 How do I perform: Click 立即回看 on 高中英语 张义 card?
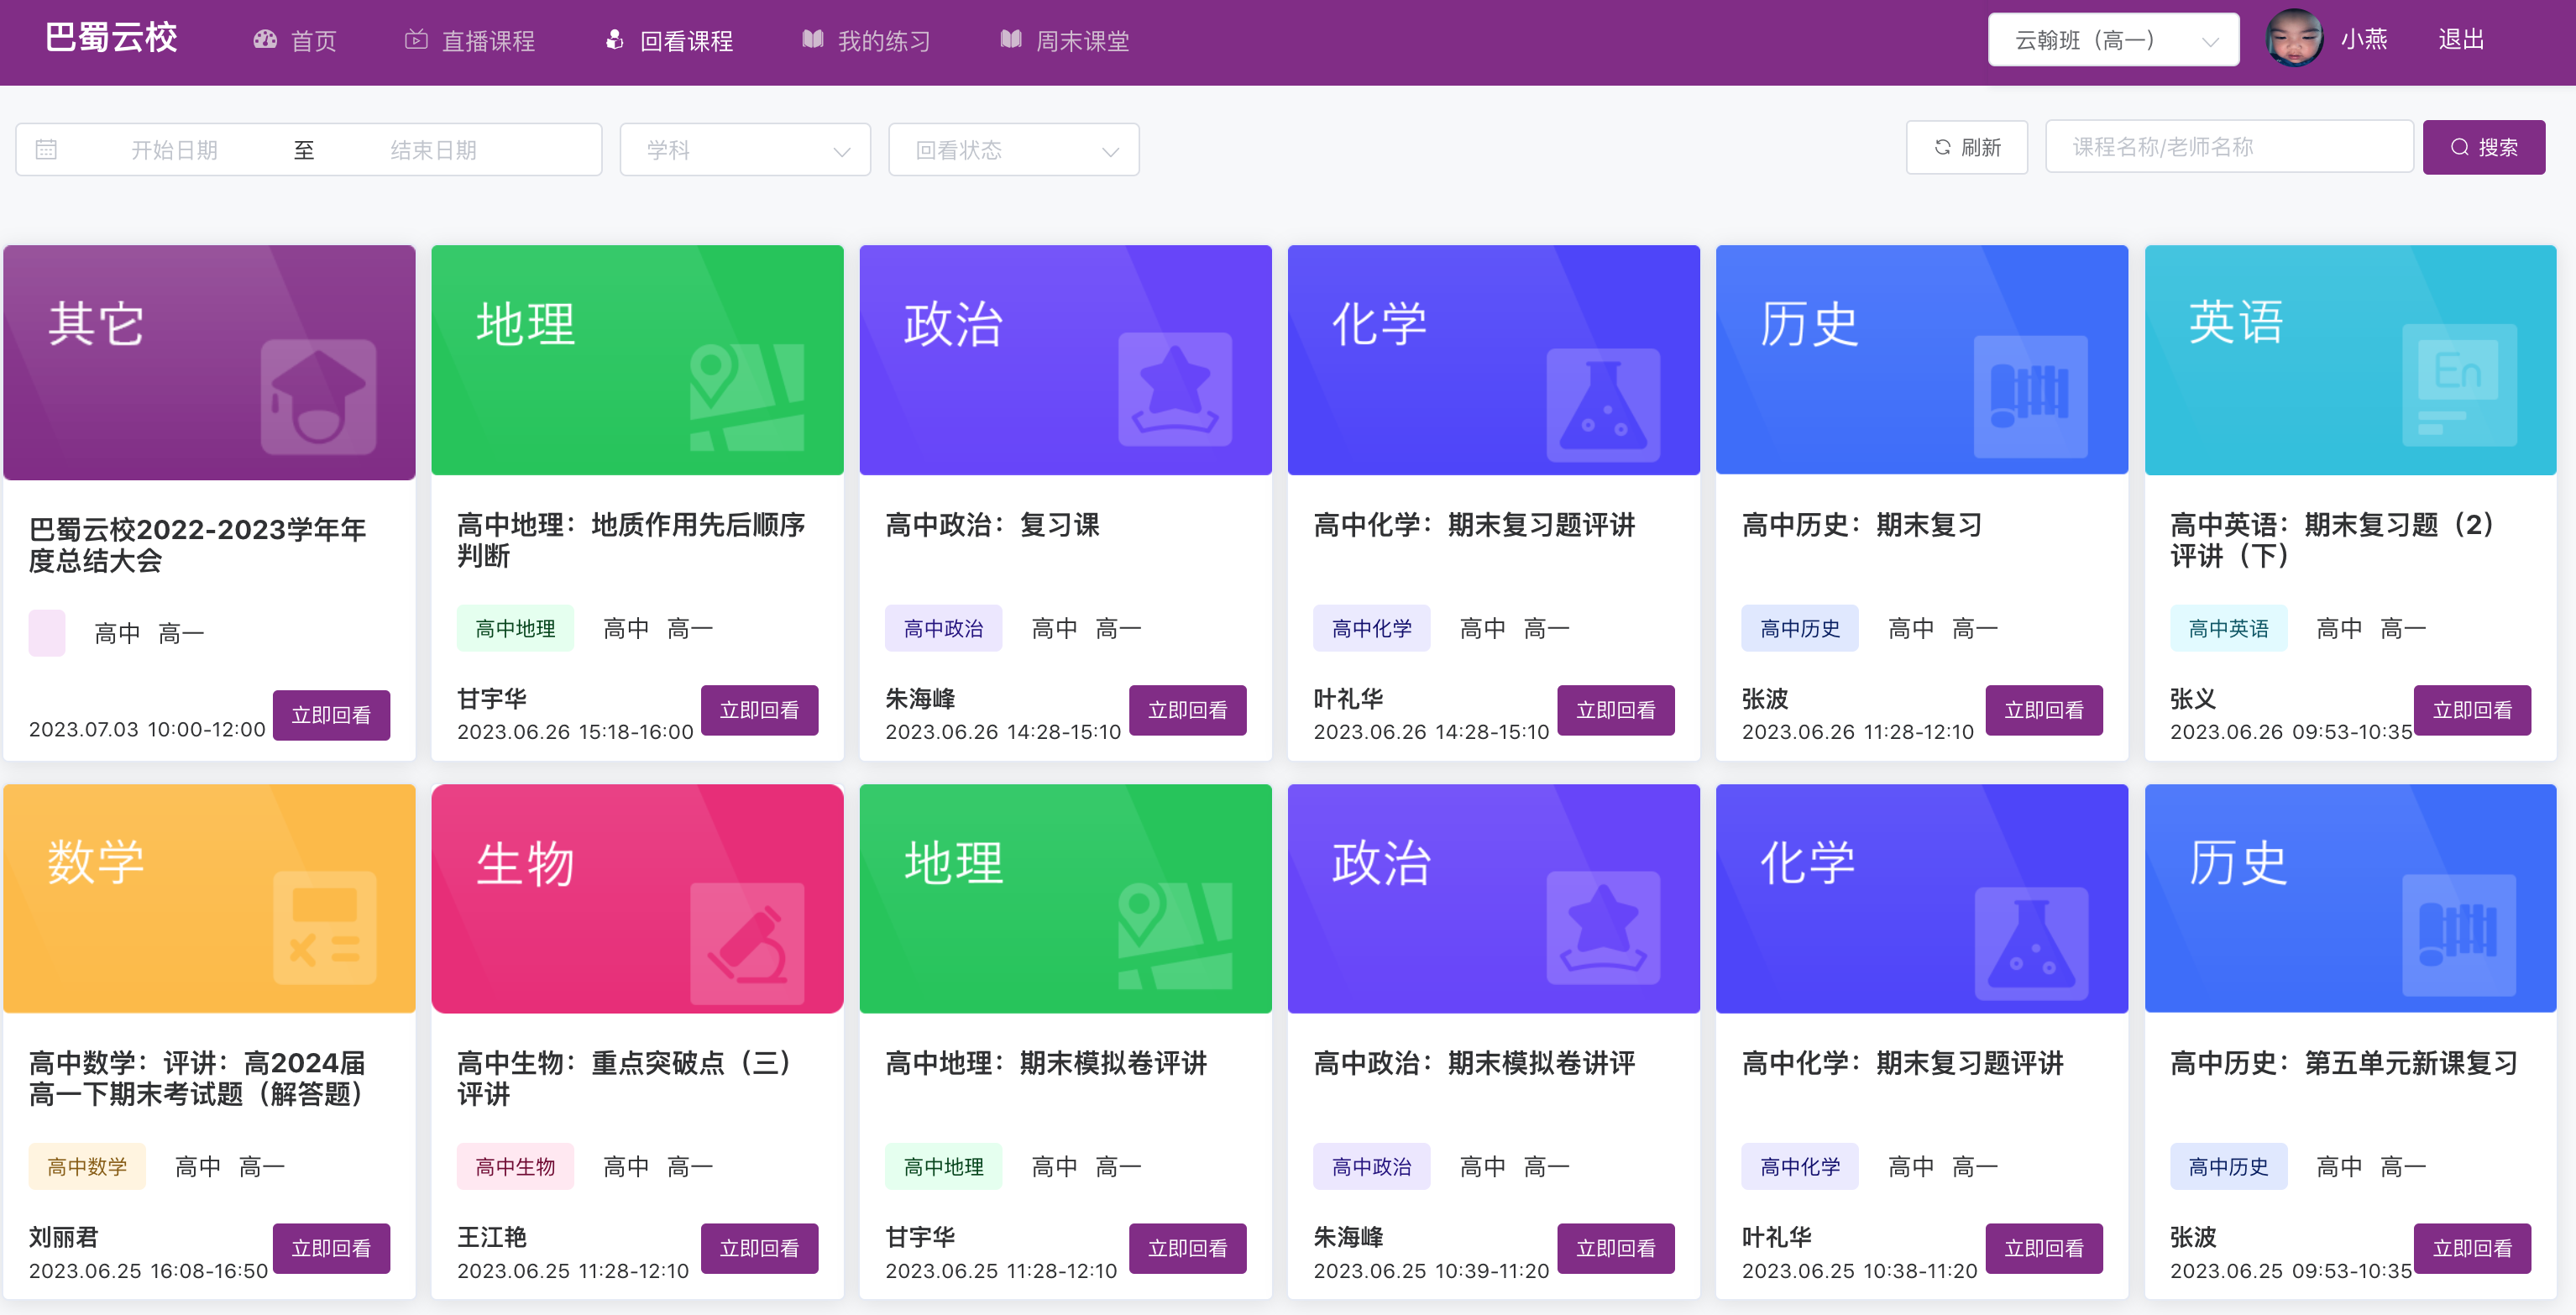pyautogui.click(x=2472, y=710)
